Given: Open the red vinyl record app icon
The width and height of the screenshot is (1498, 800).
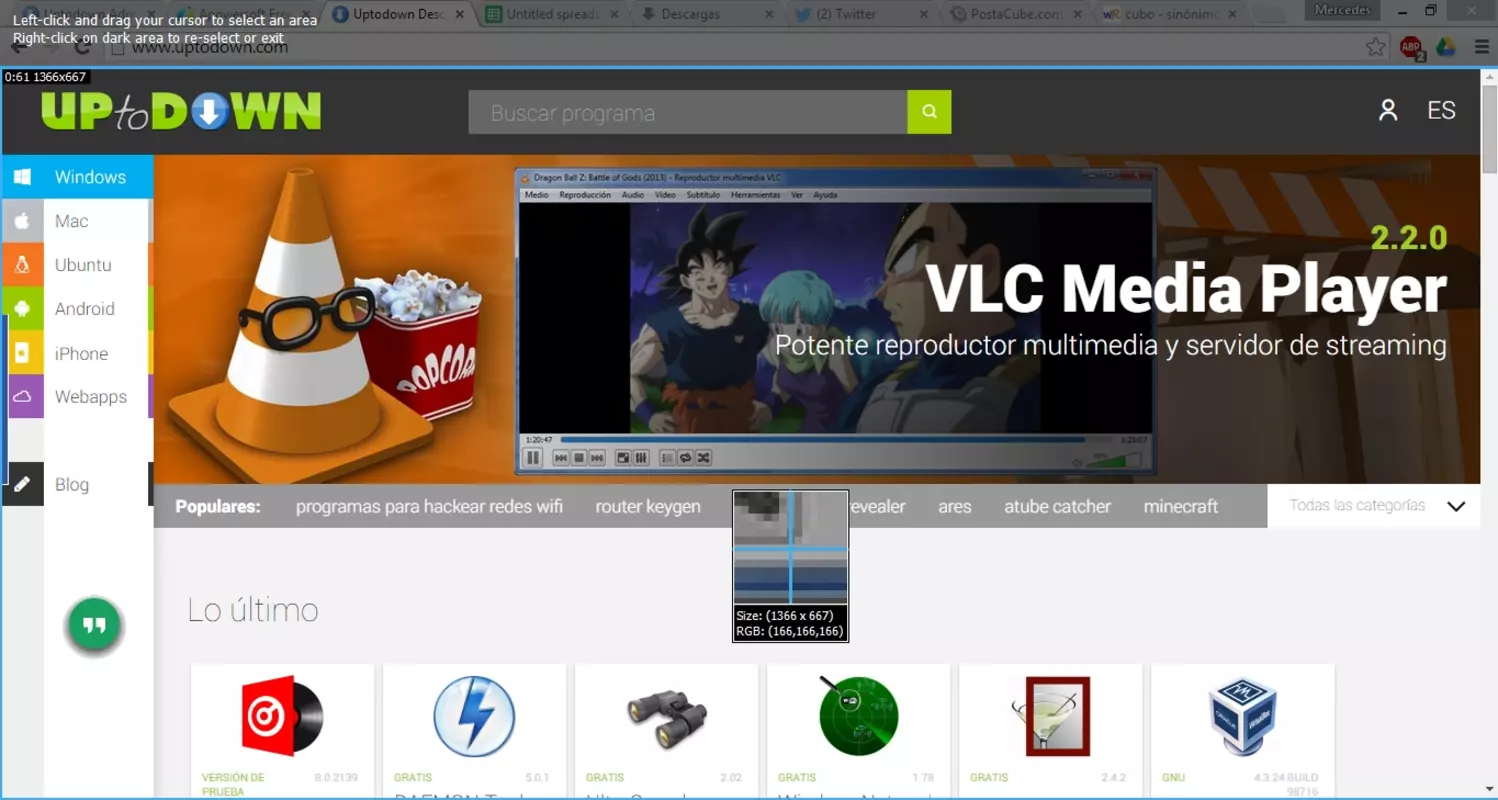Looking at the screenshot, I should pyautogui.click(x=282, y=715).
